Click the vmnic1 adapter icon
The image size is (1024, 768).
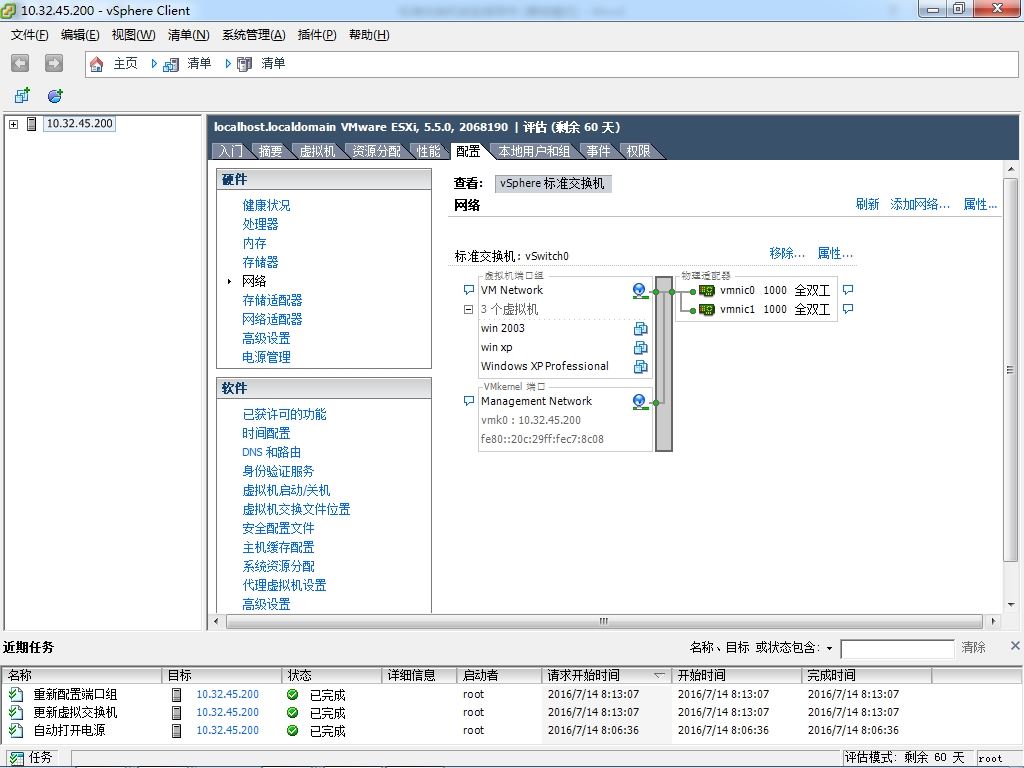coord(707,310)
